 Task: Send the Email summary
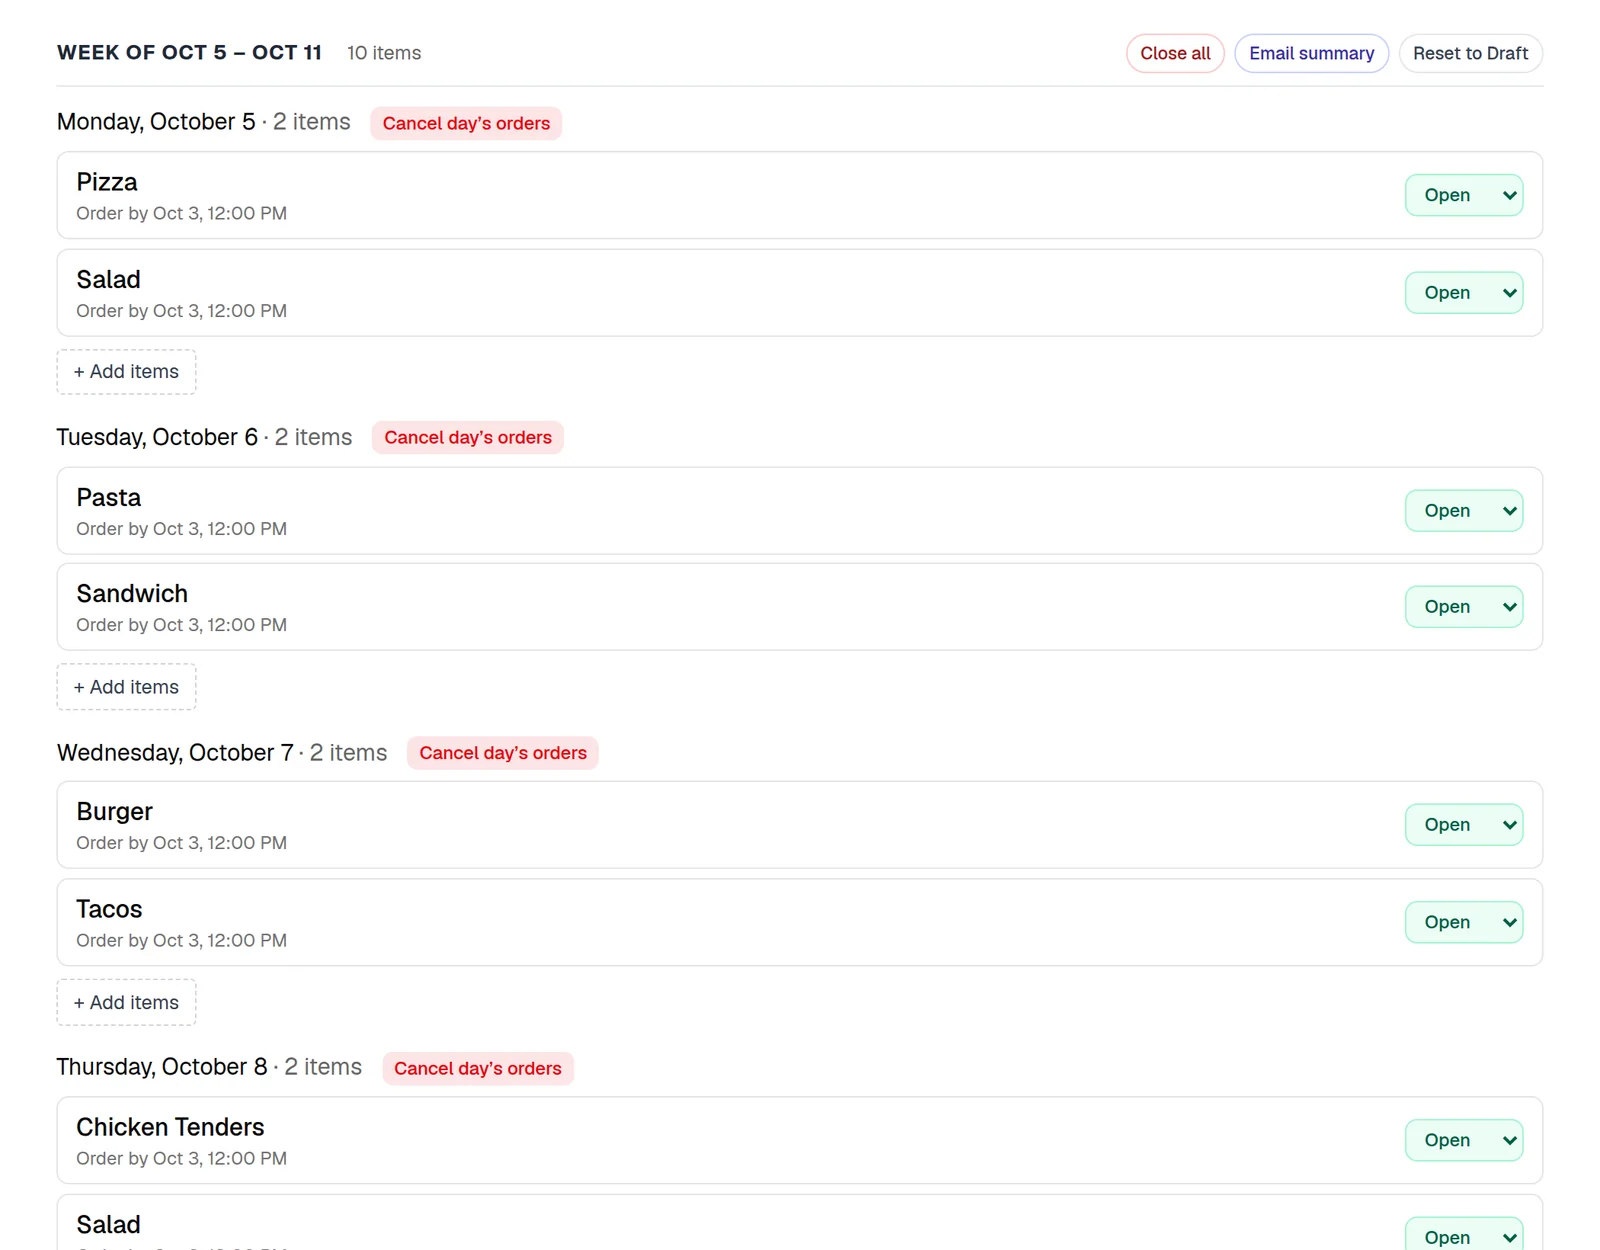(1311, 53)
